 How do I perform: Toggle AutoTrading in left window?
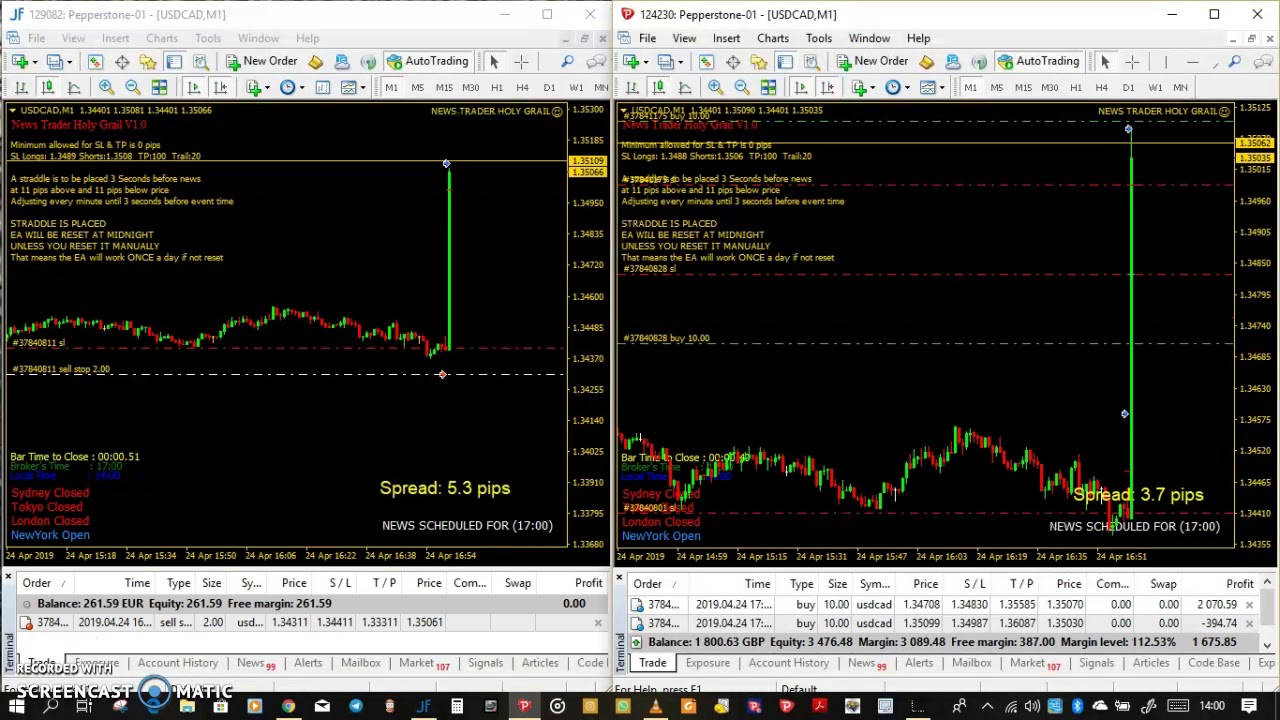coord(427,62)
